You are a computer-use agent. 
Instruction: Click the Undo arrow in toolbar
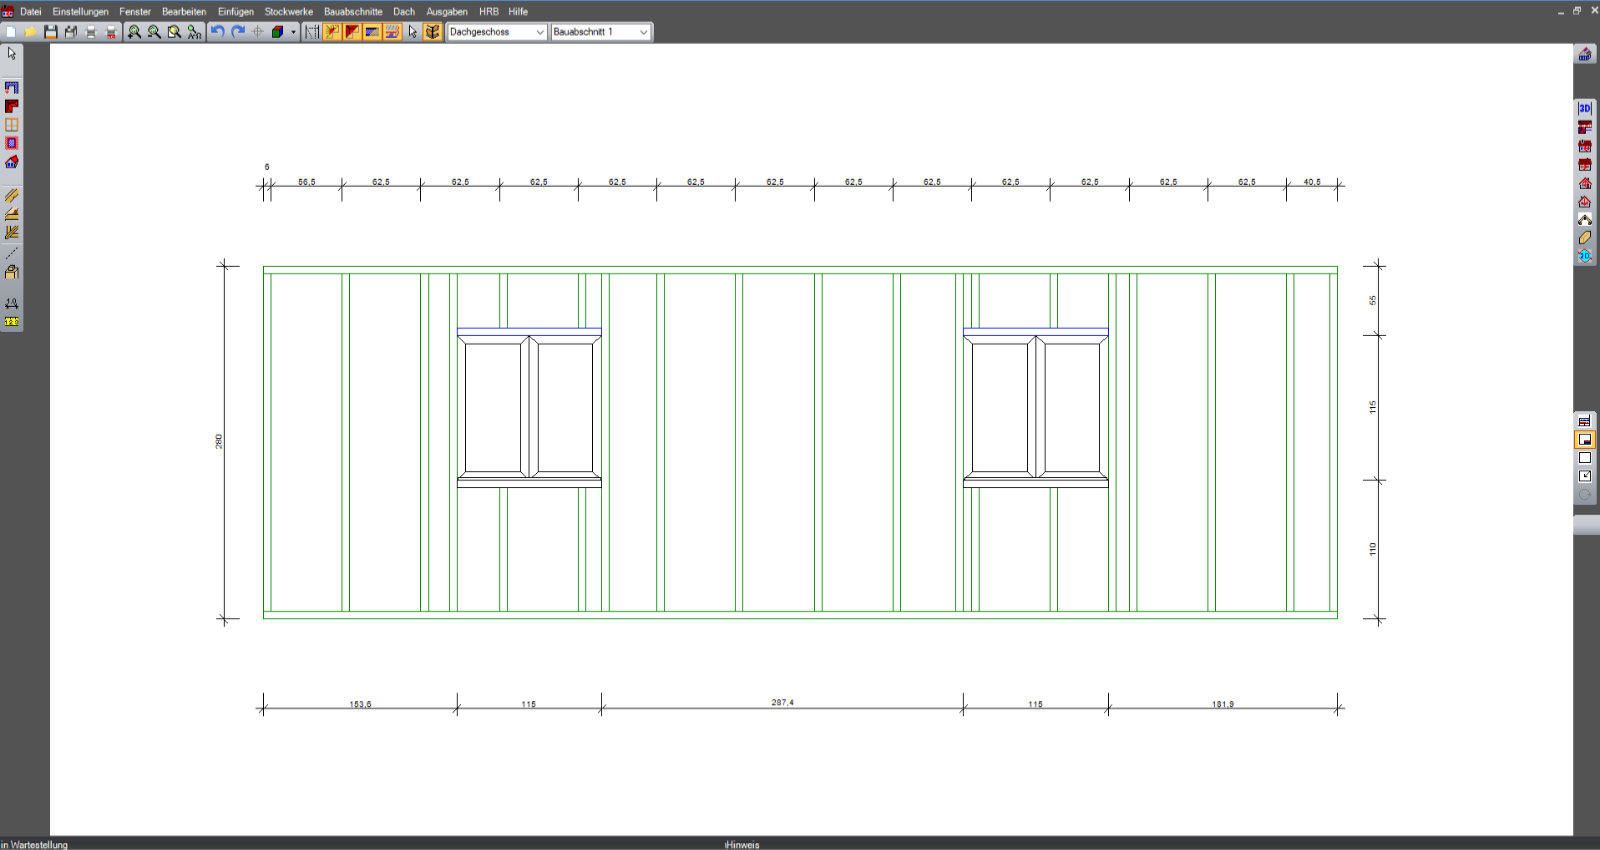[217, 32]
